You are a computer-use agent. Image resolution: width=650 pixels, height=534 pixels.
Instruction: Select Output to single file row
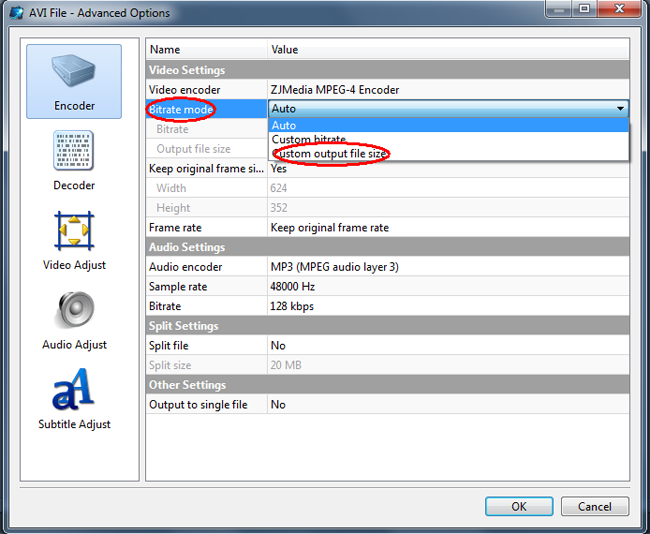coord(388,405)
